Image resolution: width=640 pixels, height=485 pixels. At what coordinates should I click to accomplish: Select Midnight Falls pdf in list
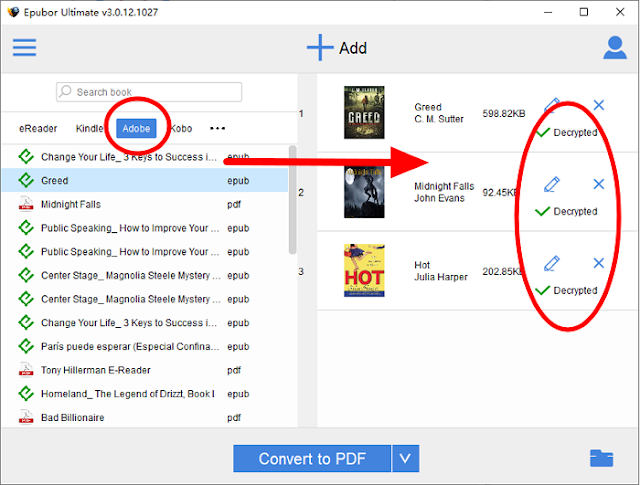145,204
